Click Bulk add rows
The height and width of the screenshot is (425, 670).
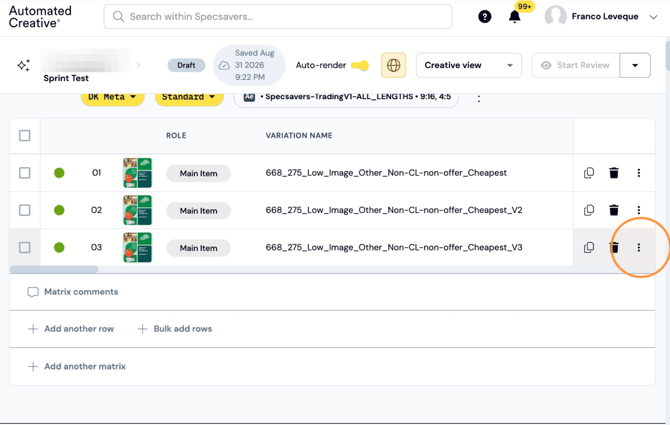click(x=175, y=329)
